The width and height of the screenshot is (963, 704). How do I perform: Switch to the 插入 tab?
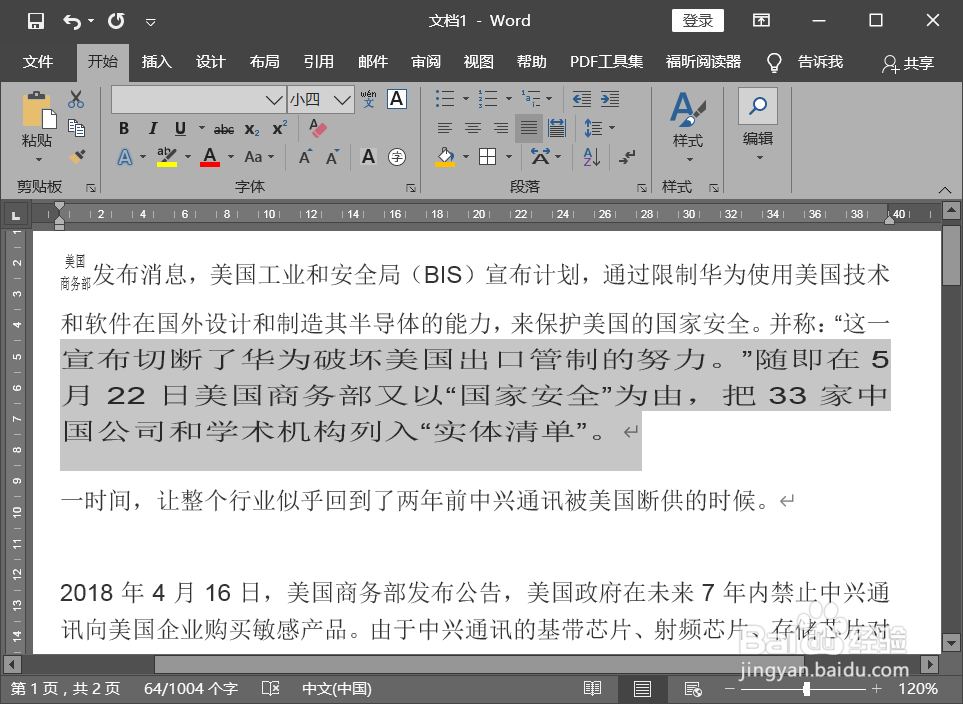157,62
